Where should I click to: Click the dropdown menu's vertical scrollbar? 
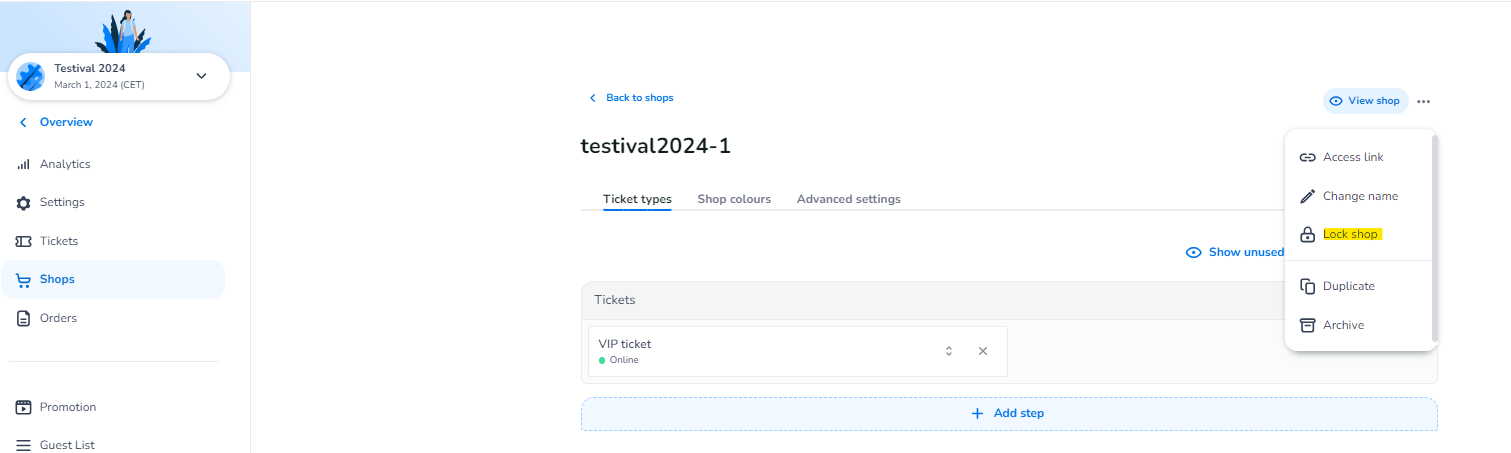[1433, 239]
